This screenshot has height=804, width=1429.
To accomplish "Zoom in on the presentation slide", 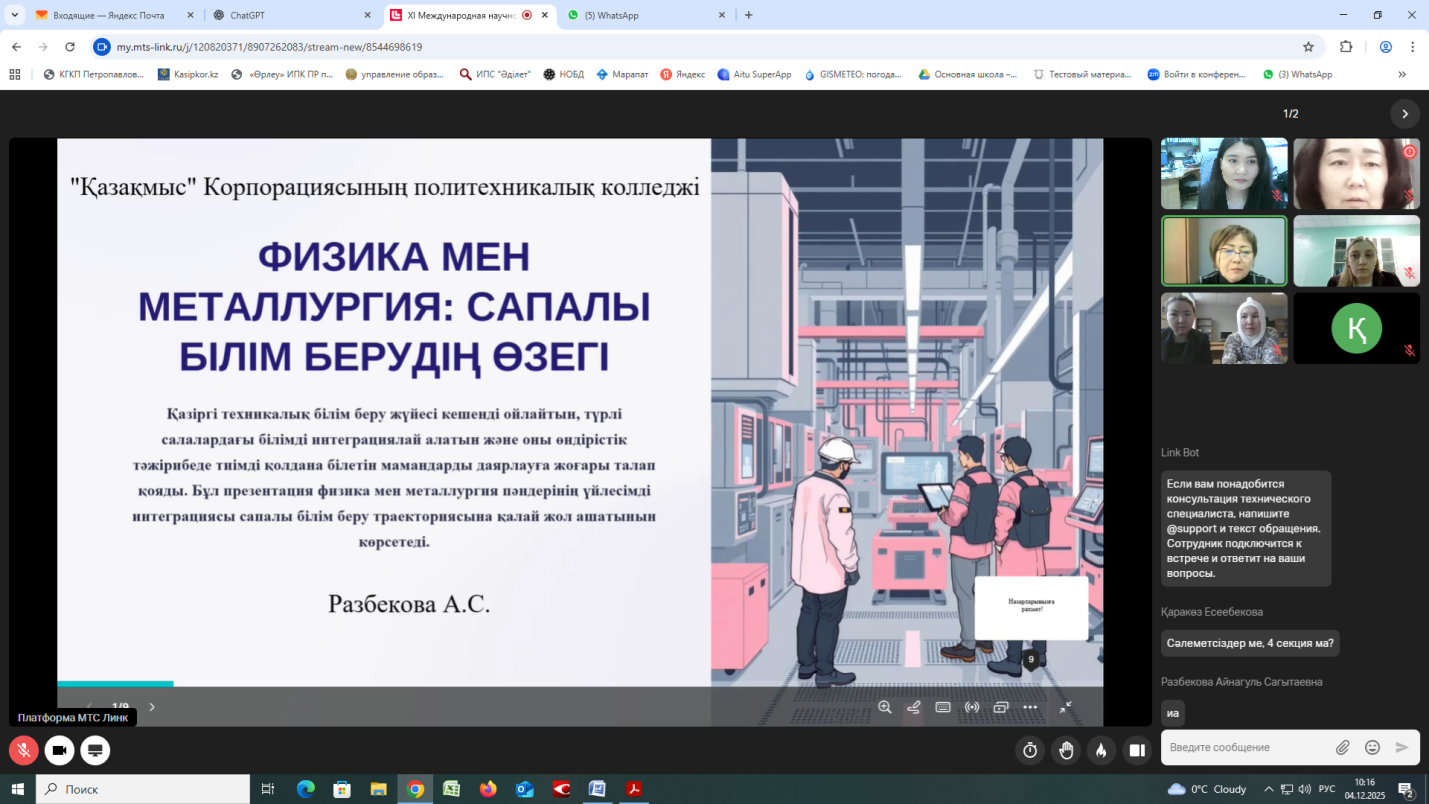I will coord(885,707).
